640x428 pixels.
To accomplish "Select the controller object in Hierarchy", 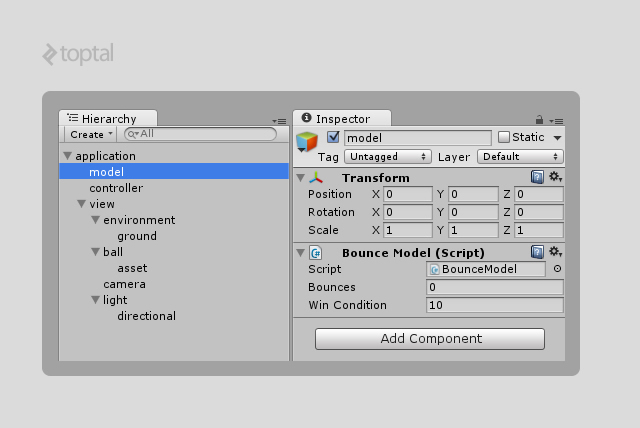I will [x=116, y=188].
